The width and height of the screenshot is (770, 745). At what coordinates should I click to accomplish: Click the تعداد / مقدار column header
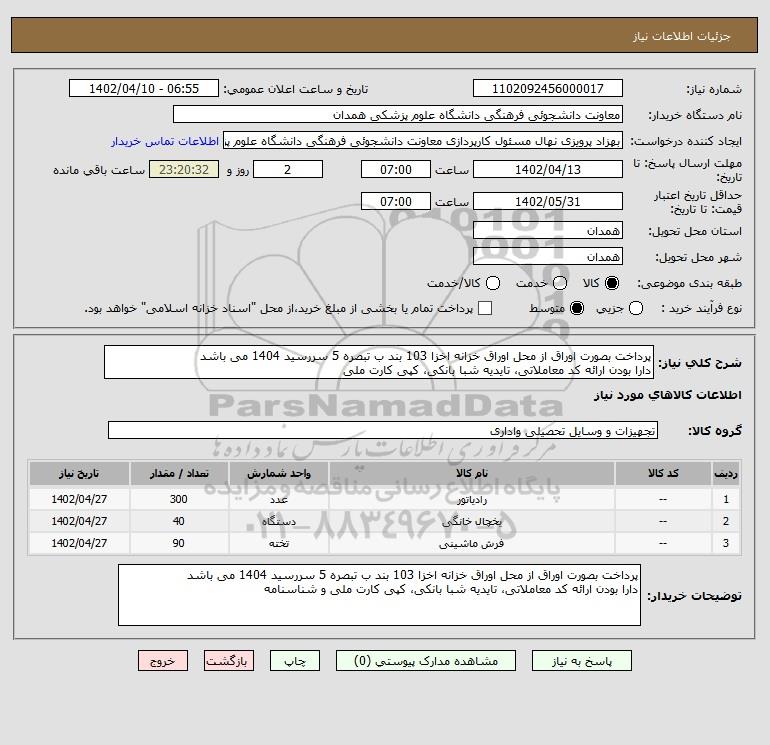pyautogui.click(x=179, y=473)
